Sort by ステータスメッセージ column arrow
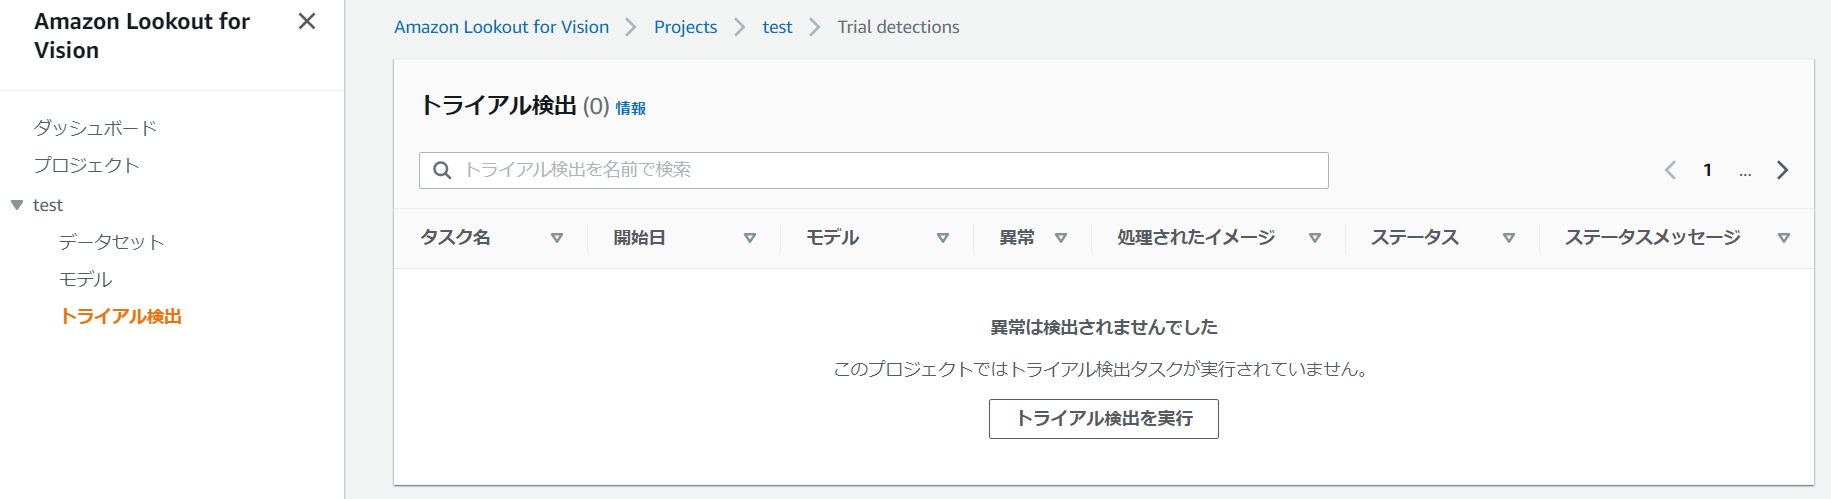This screenshot has width=1831, height=499. [1784, 238]
